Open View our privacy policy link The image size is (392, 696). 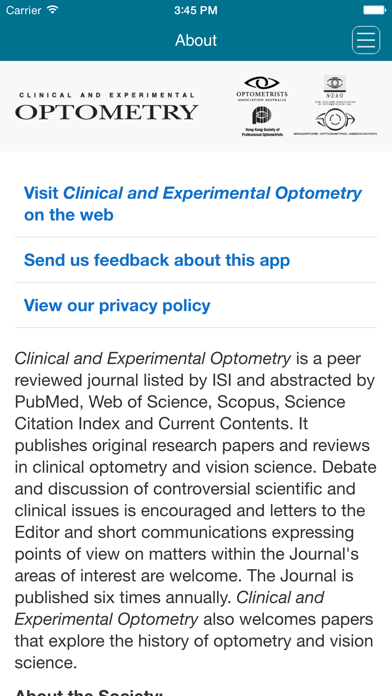196,305
